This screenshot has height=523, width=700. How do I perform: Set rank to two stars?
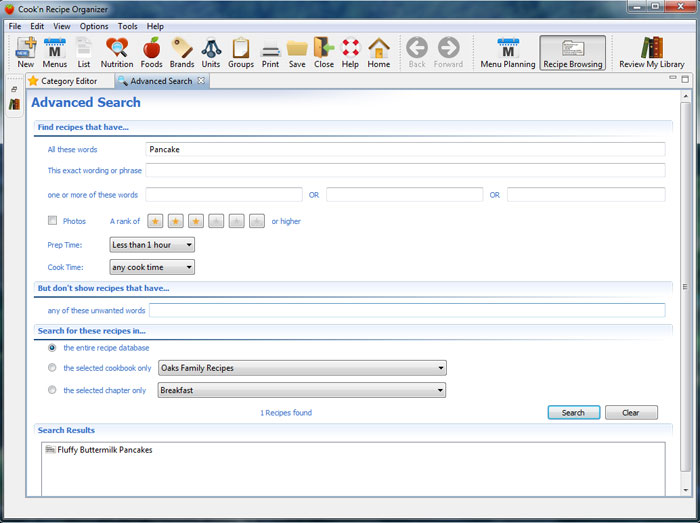coord(175,221)
